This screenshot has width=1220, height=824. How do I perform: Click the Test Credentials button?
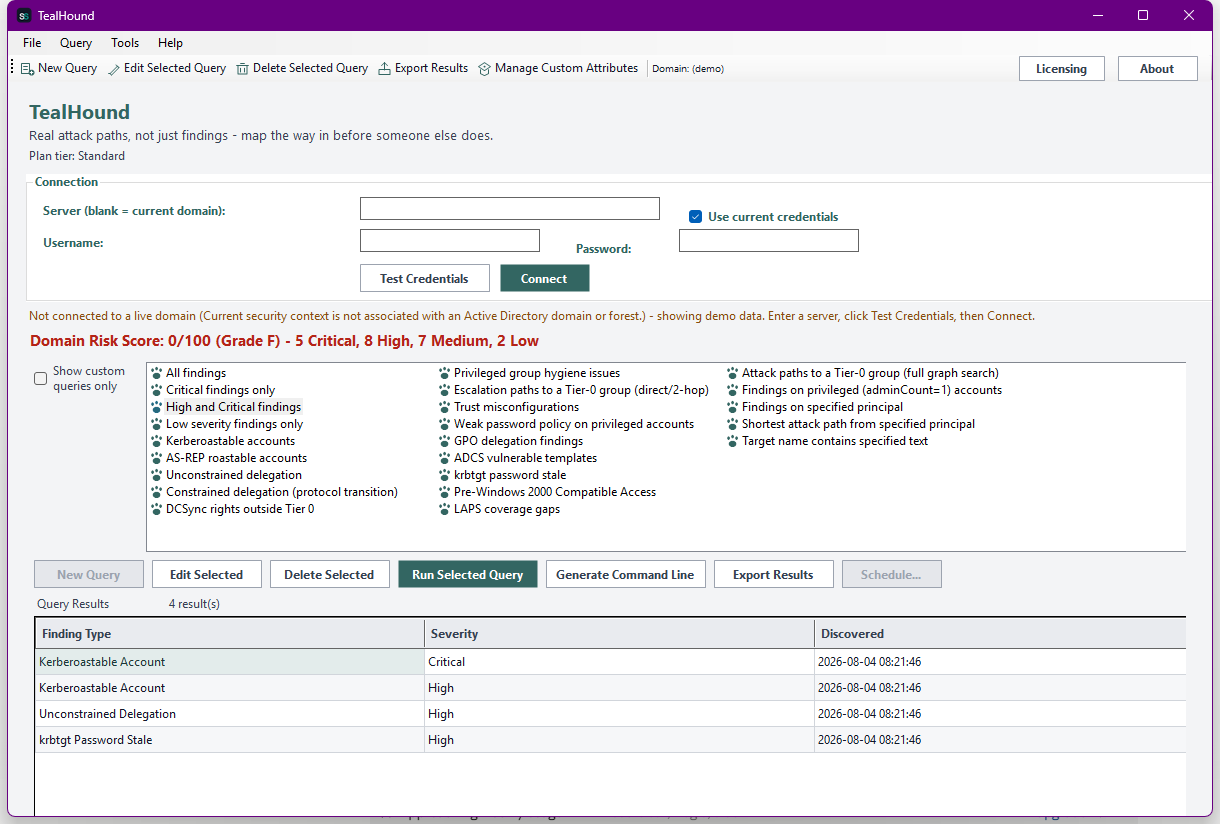[424, 278]
